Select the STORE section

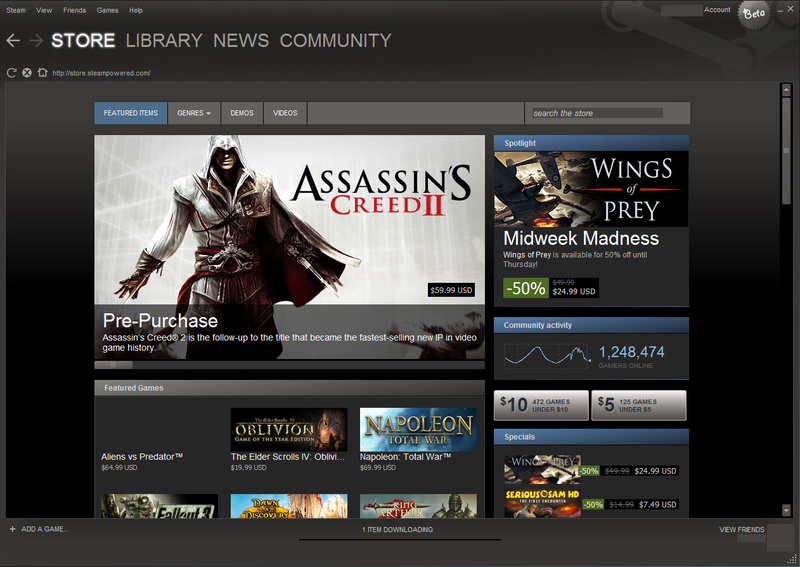click(83, 41)
